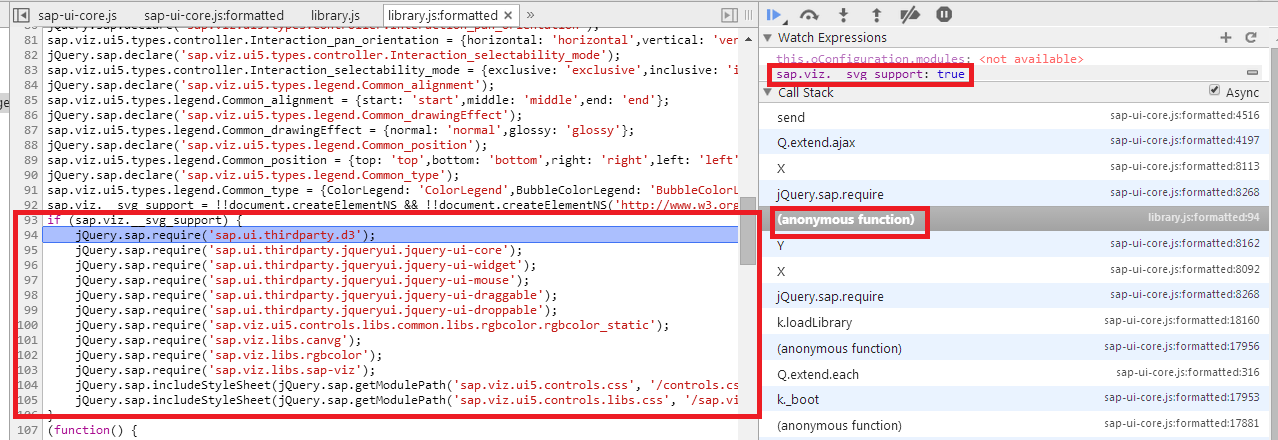Switch to the sap-ui-core.js tab
Viewport: 1278px width, 440px height.
click(x=77, y=16)
